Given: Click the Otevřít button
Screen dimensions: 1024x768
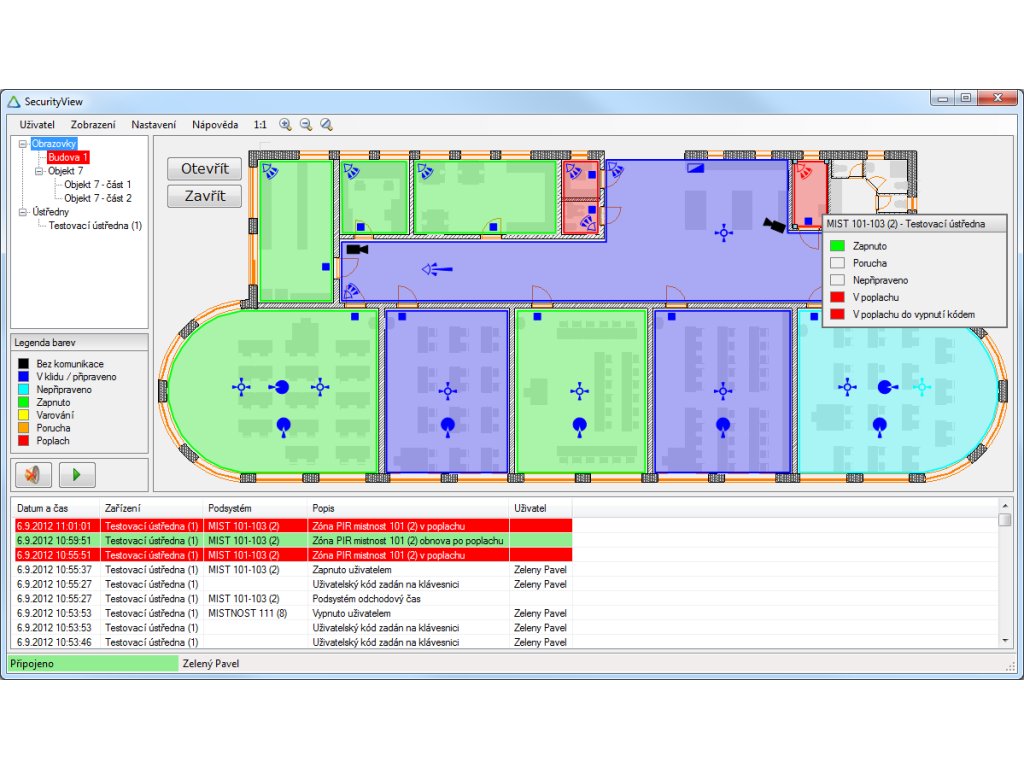Looking at the screenshot, I should click(x=204, y=168).
